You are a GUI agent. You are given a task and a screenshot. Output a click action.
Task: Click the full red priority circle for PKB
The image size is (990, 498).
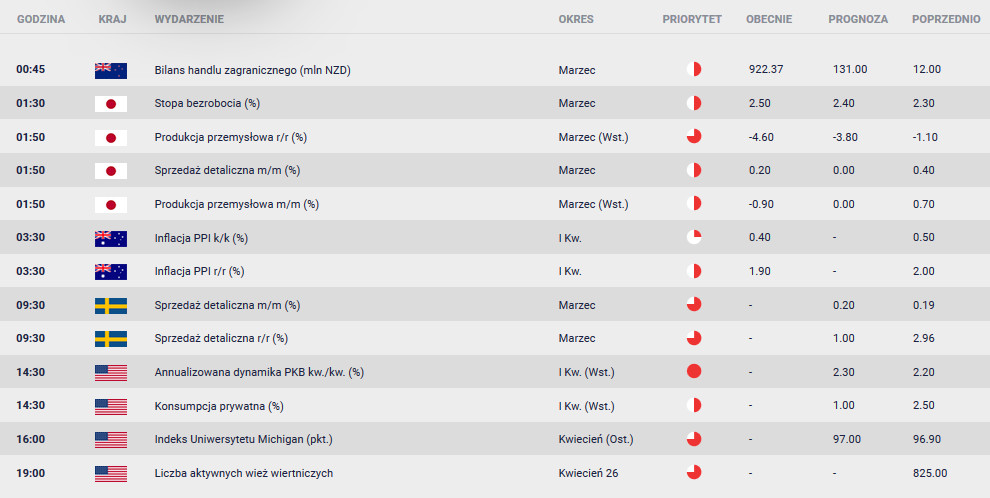[694, 372]
